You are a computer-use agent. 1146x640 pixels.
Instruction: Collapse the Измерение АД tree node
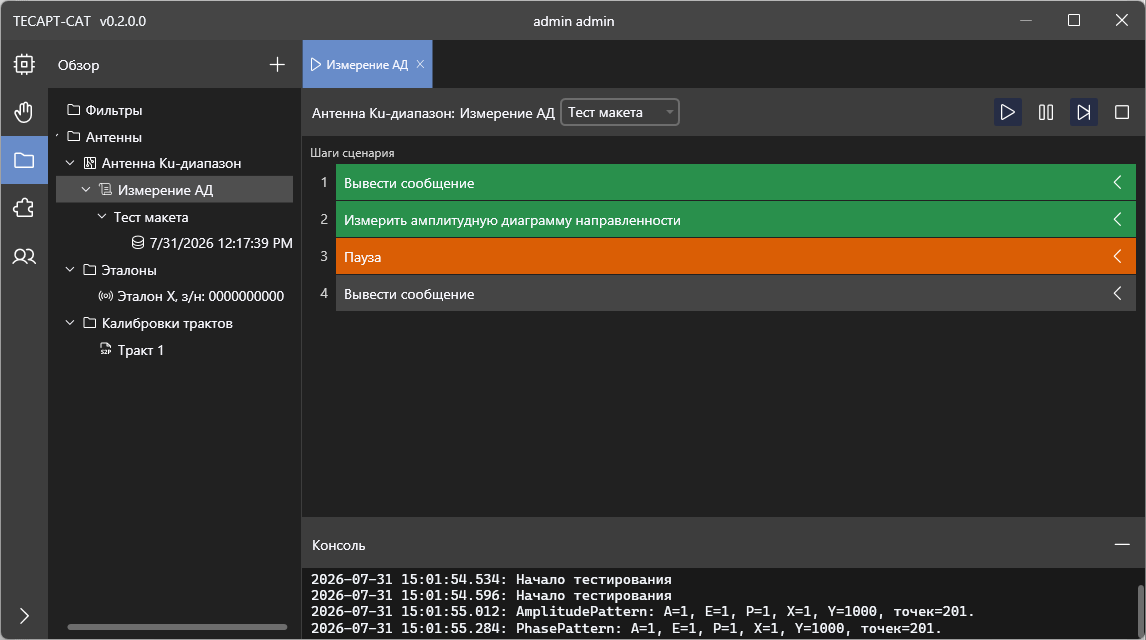[86, 190]
